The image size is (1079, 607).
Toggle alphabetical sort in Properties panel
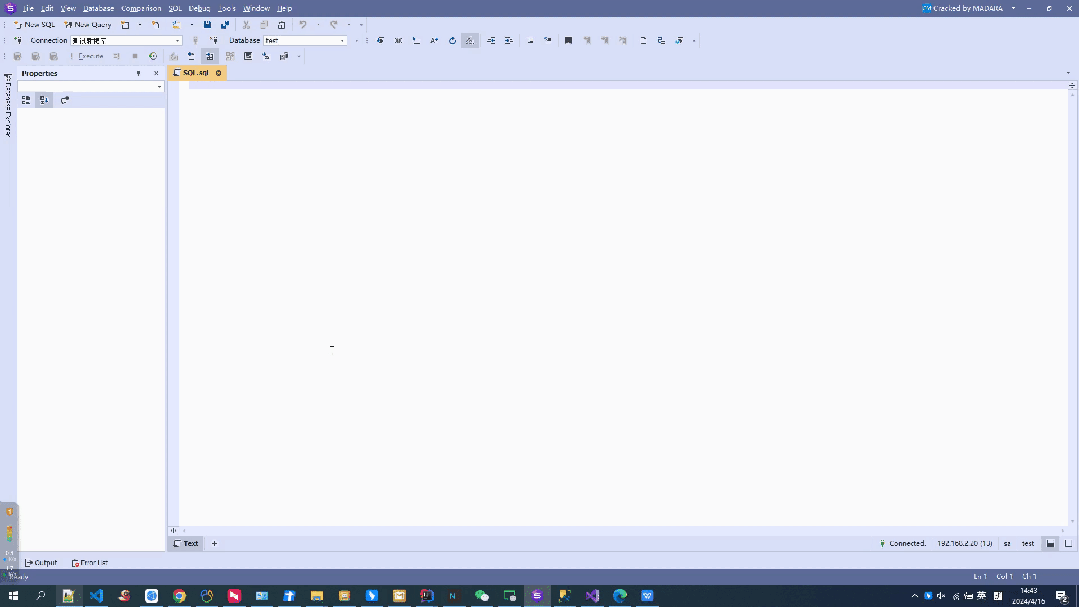[44, 100]
